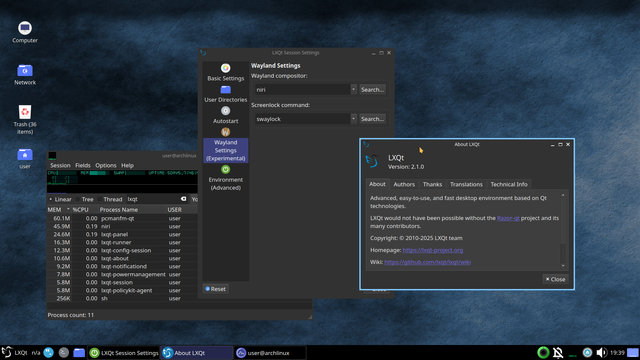Click the LXQt bird logo in About dialog
This screenshot has width=640, height=360.
pos(372,161)
